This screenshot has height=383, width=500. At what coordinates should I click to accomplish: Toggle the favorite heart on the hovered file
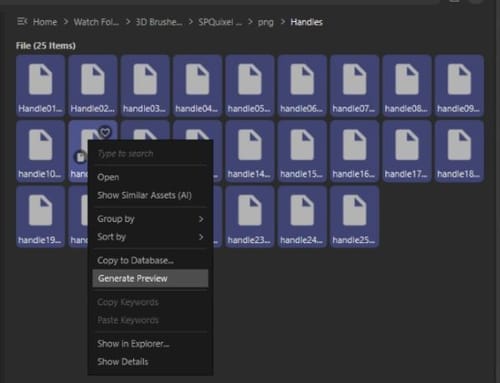[x=105, y=133]
